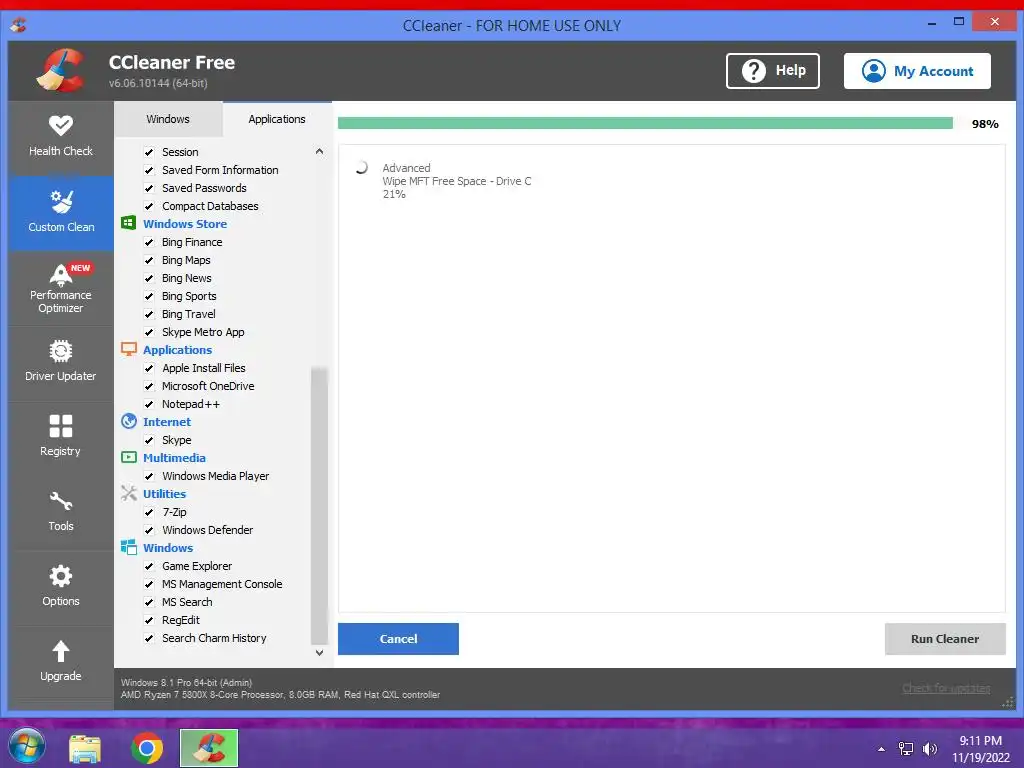The height and width of the screenshot is (768, 1024).
Task: Click the Utilities category tools icon
Action: point(129,494)
